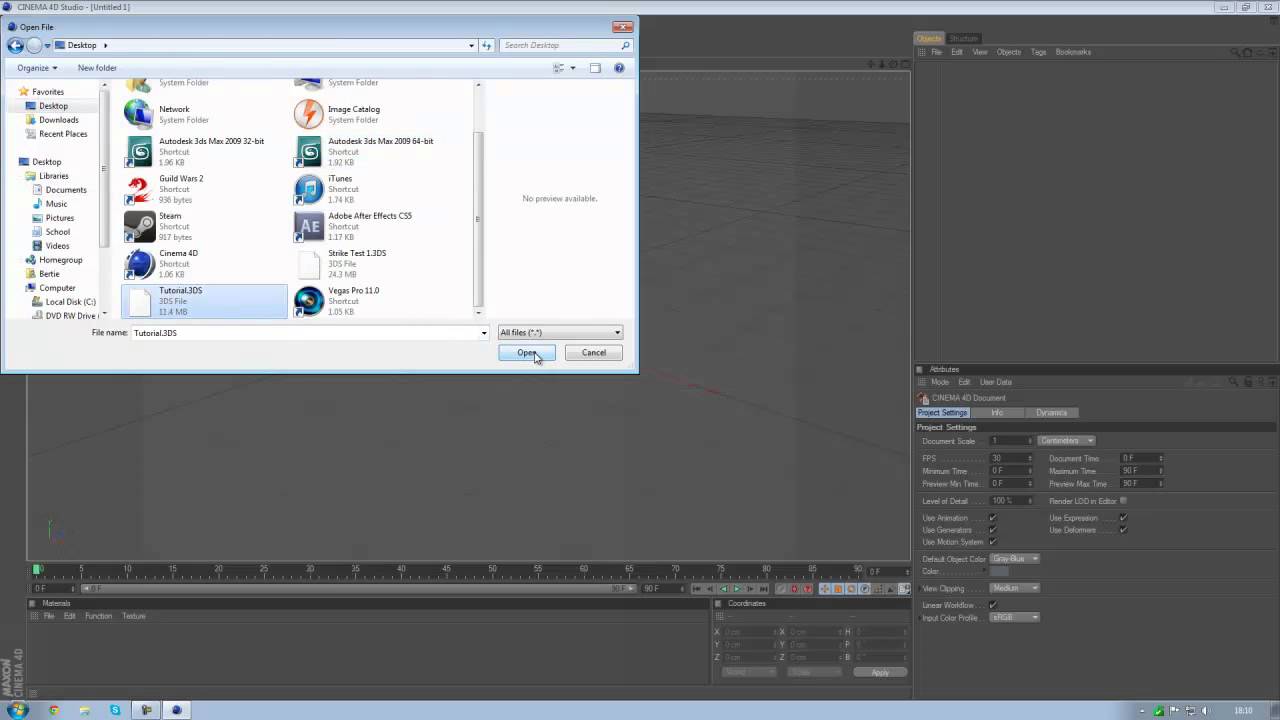Toggle the preview pane icon
1280x720 pixels.
point(595,68)
